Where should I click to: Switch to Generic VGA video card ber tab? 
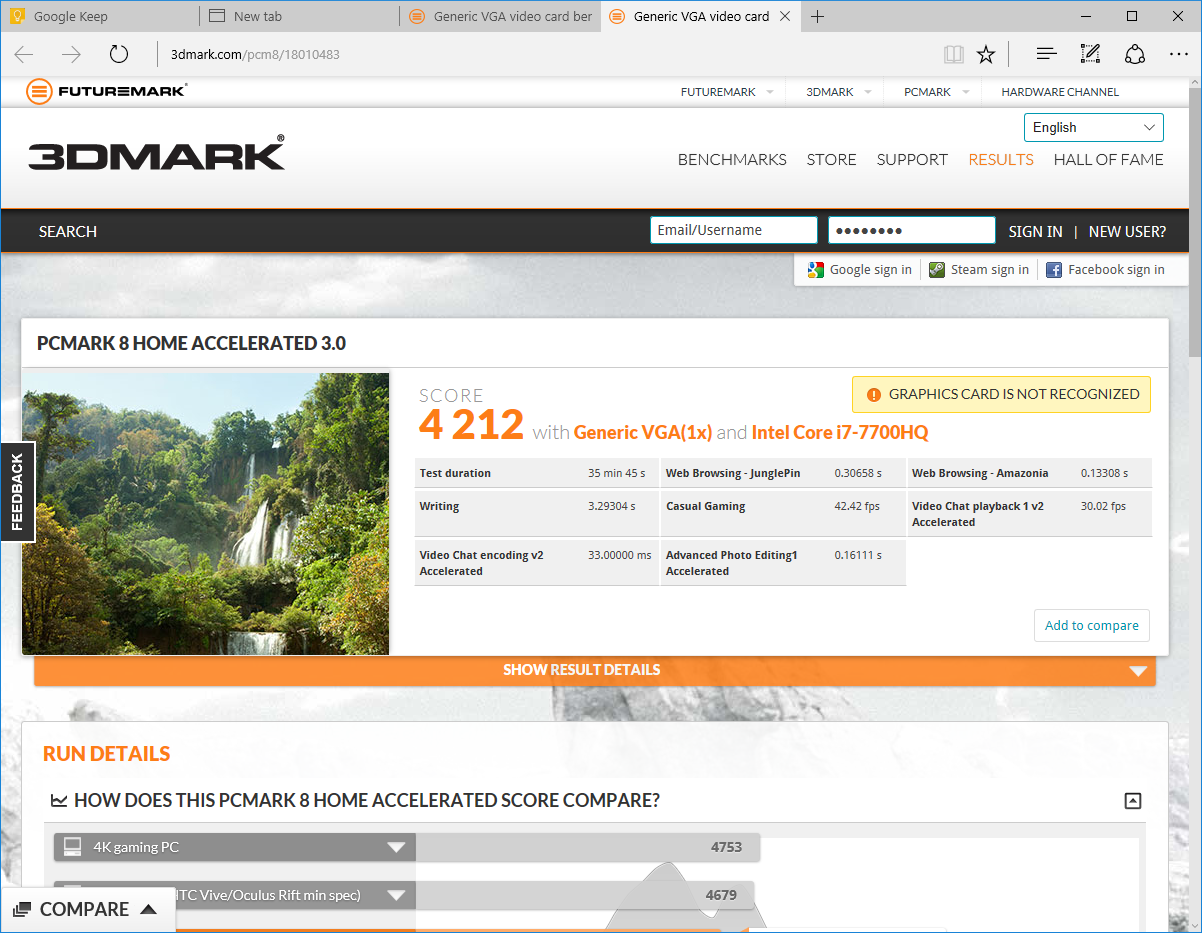(500, 16)
